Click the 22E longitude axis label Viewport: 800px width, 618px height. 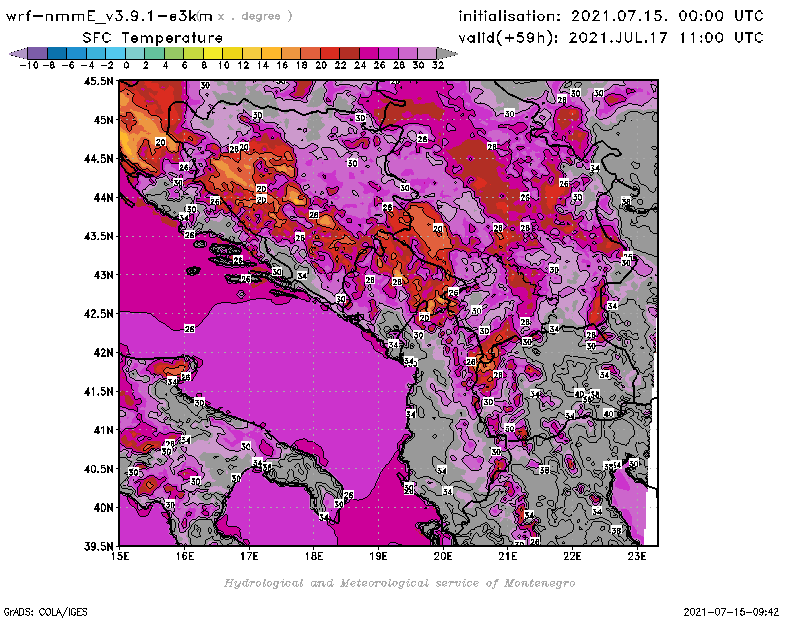click(572, 556)
